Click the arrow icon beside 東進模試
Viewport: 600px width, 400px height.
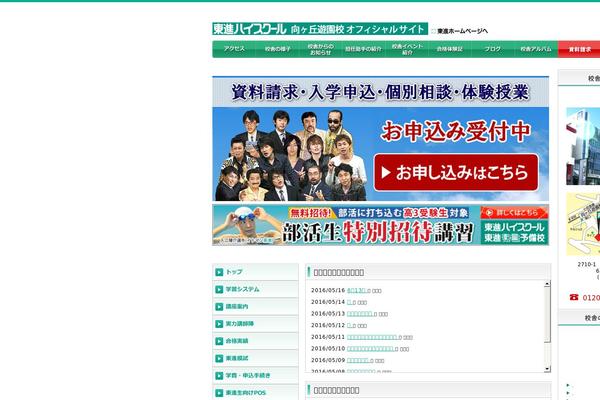tap(219, 358)
